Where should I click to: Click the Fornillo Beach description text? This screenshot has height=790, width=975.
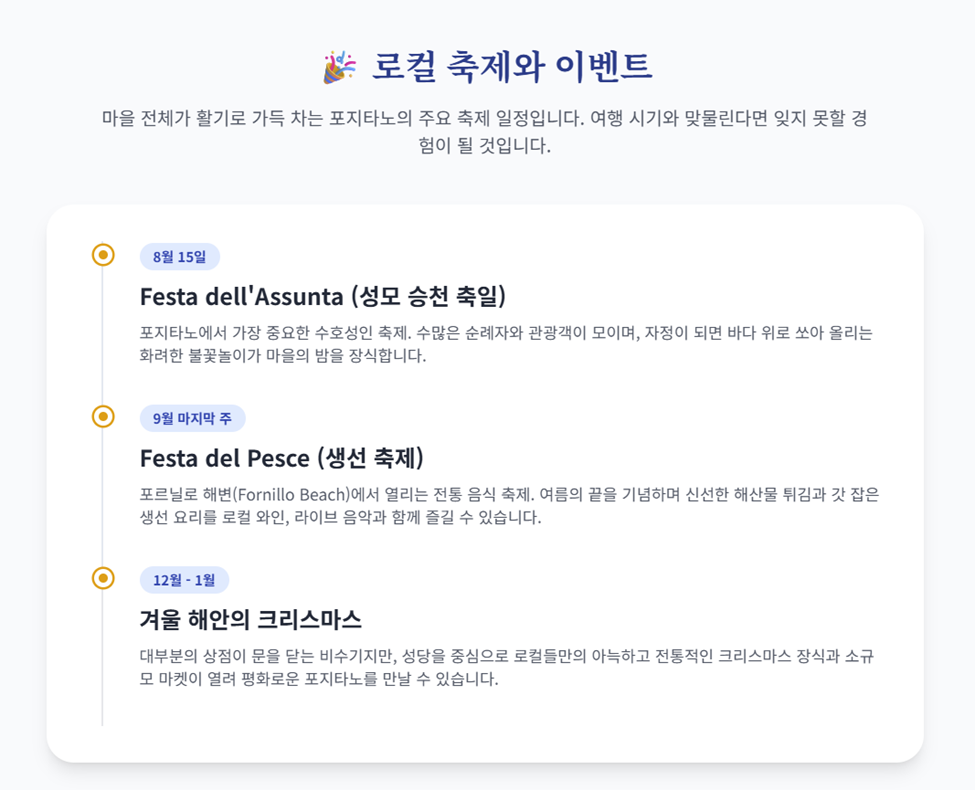point(509,506)
